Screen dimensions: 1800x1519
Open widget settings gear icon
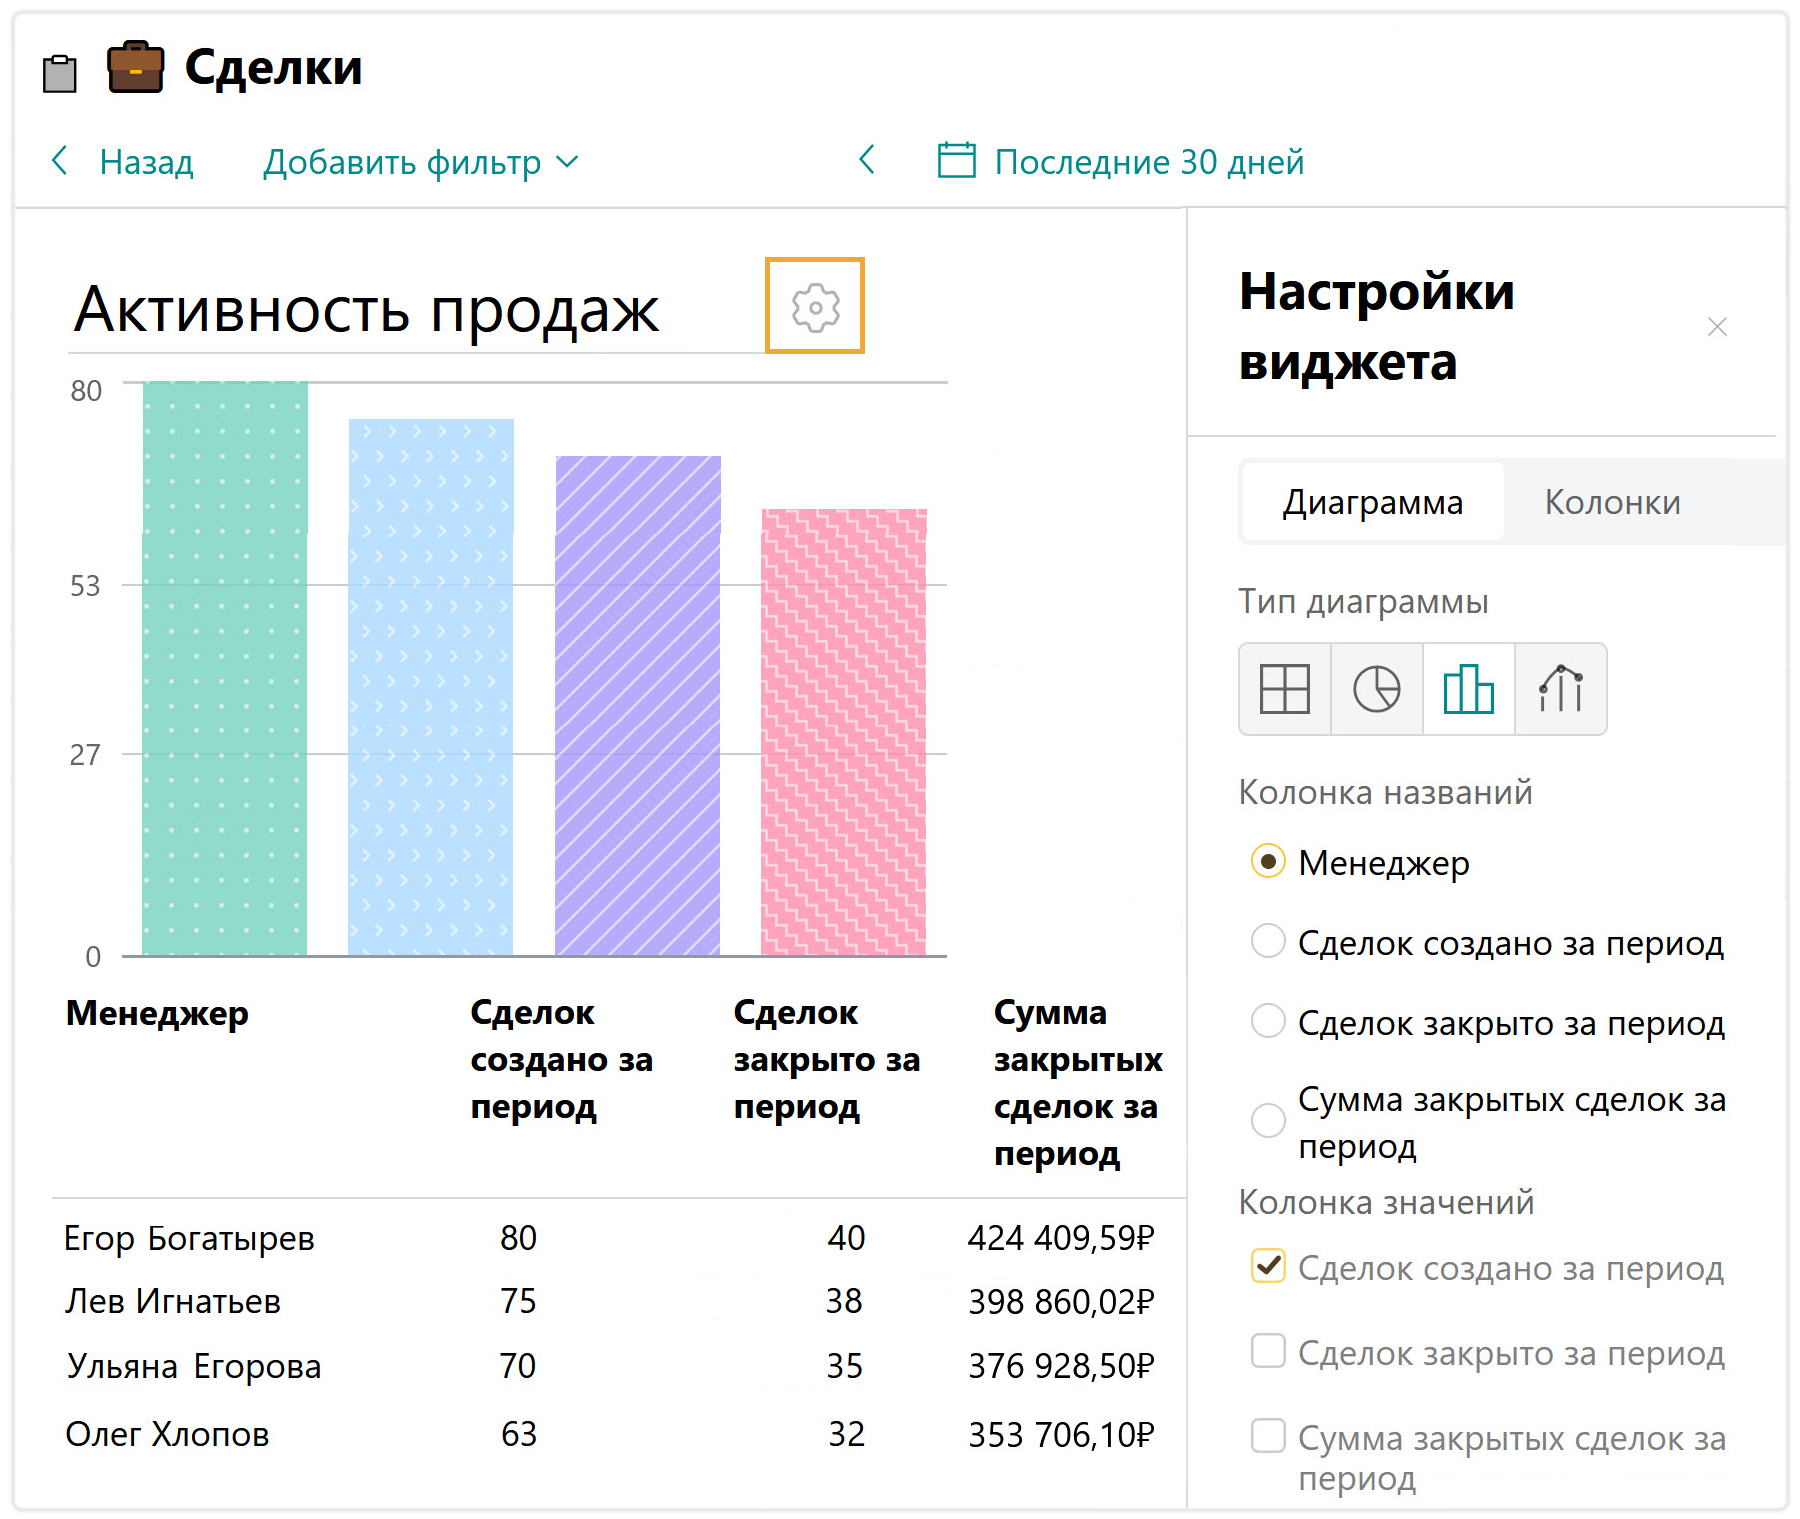click(815, 307)
